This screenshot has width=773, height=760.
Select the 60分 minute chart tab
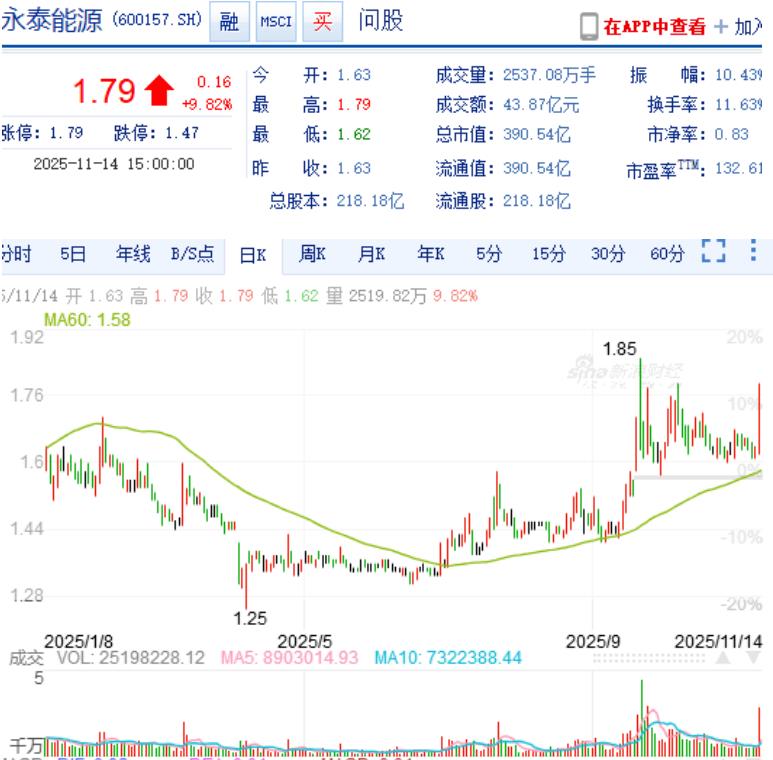click(667, 254)
